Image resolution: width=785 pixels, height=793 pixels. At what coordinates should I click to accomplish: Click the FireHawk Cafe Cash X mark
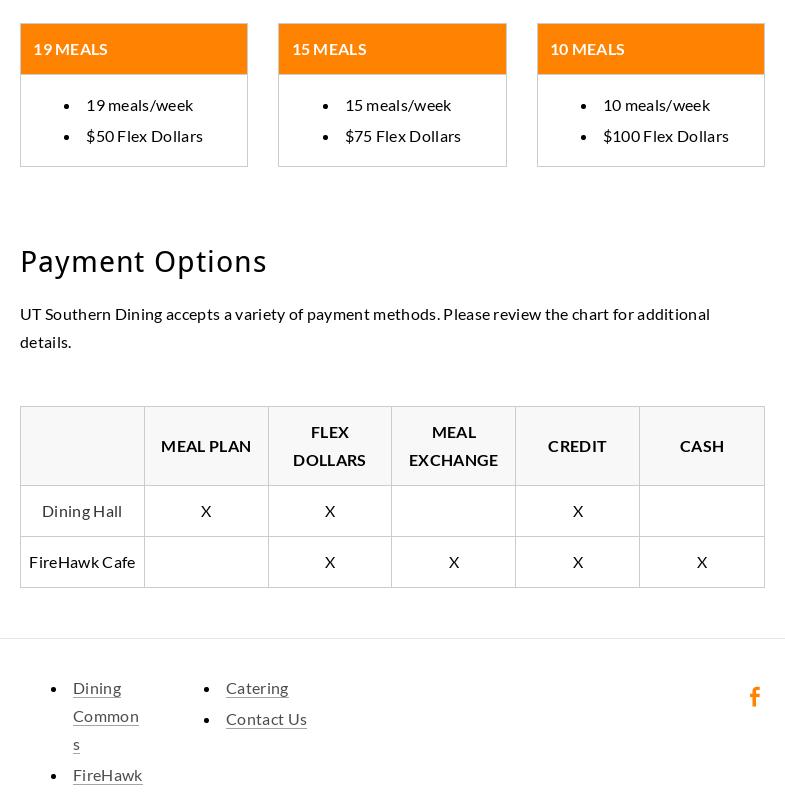point(702,562)
